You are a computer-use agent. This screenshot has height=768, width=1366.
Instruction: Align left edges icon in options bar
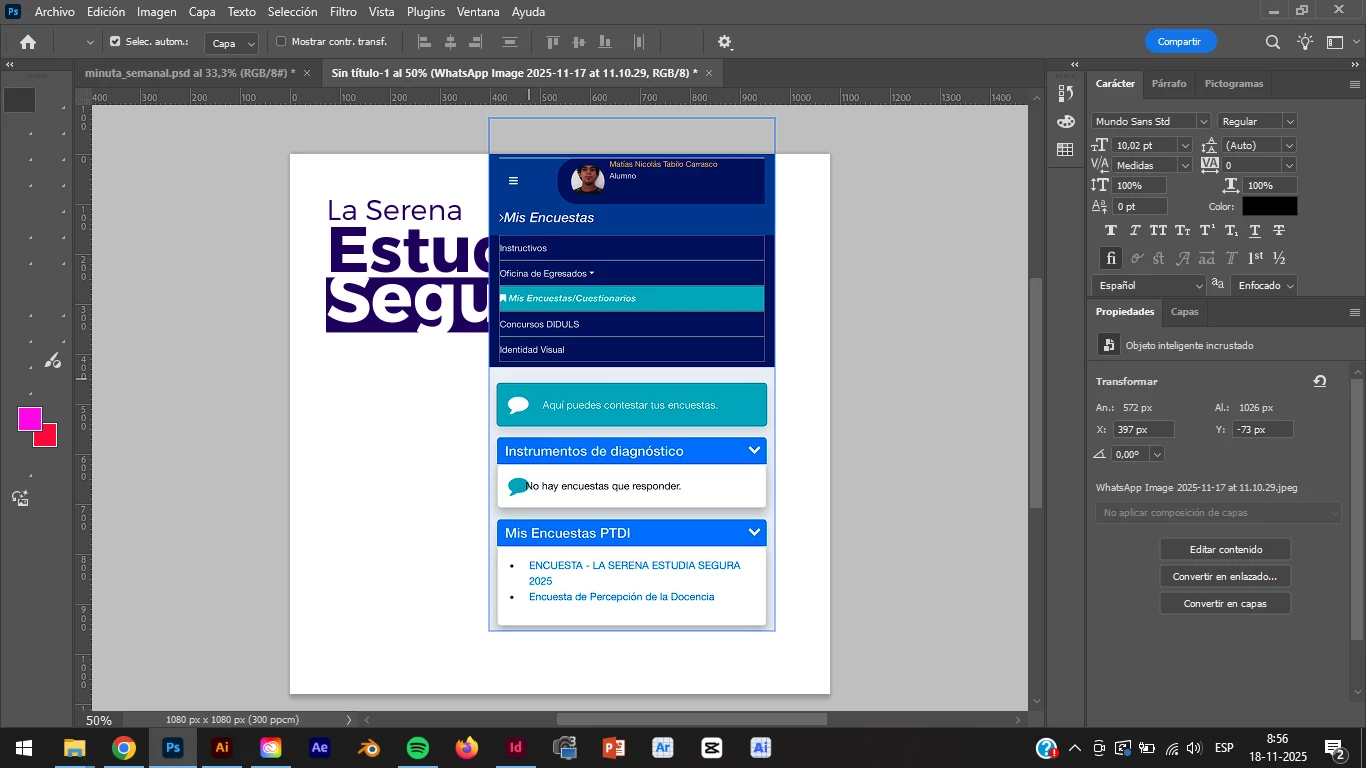coord(424,42)
